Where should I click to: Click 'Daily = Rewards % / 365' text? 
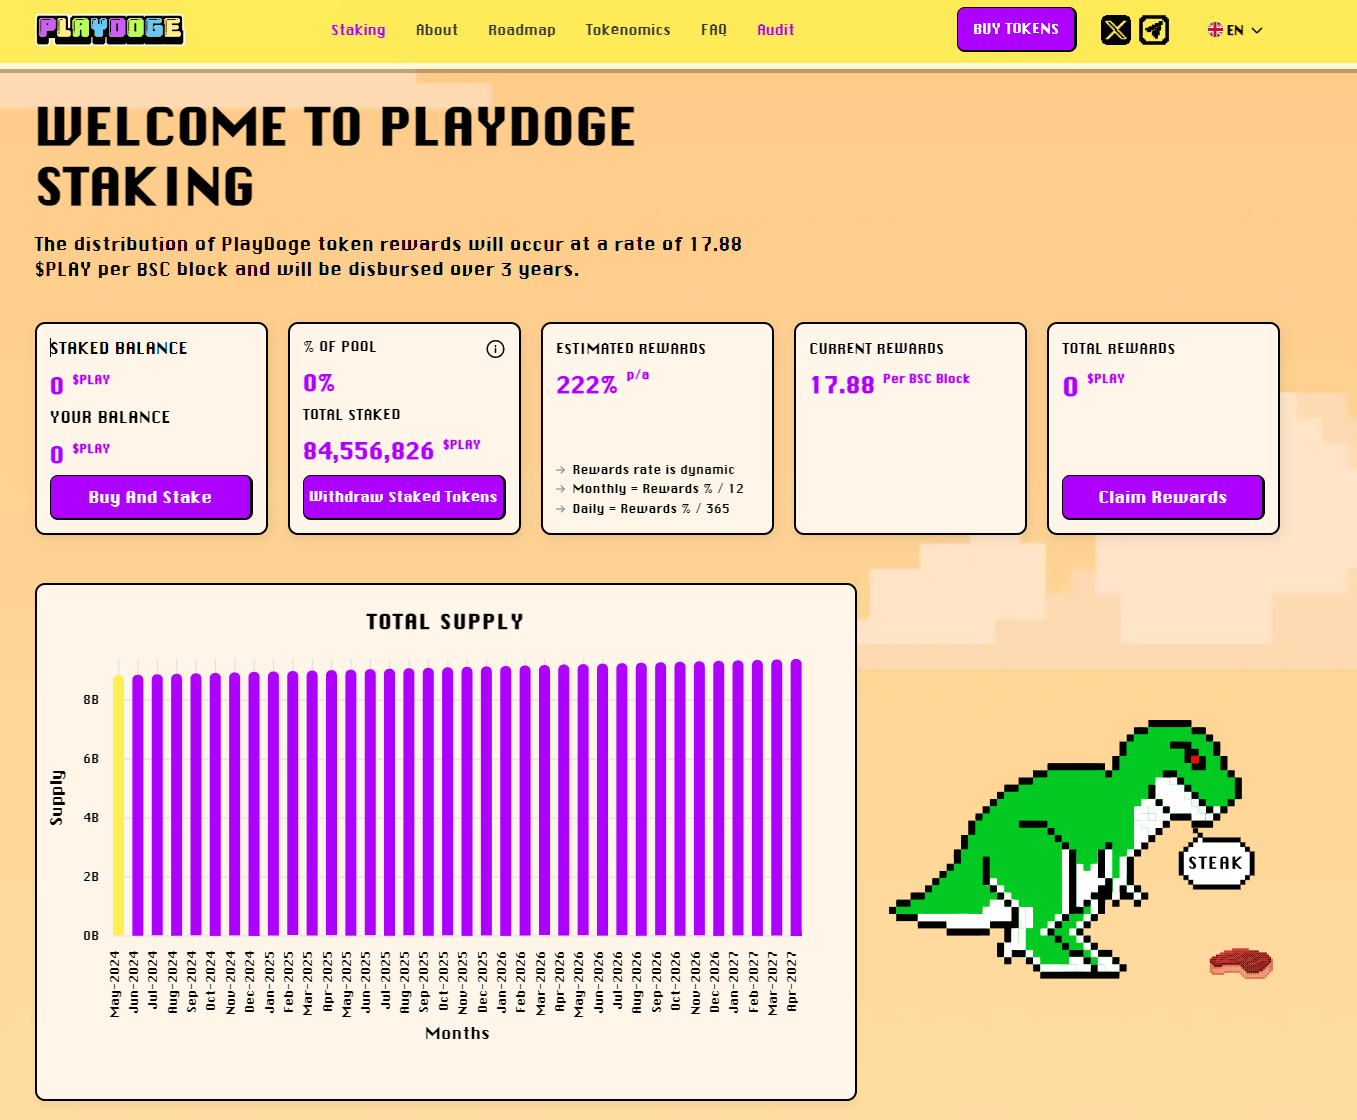pyautogui.click(x=651, y=509)
